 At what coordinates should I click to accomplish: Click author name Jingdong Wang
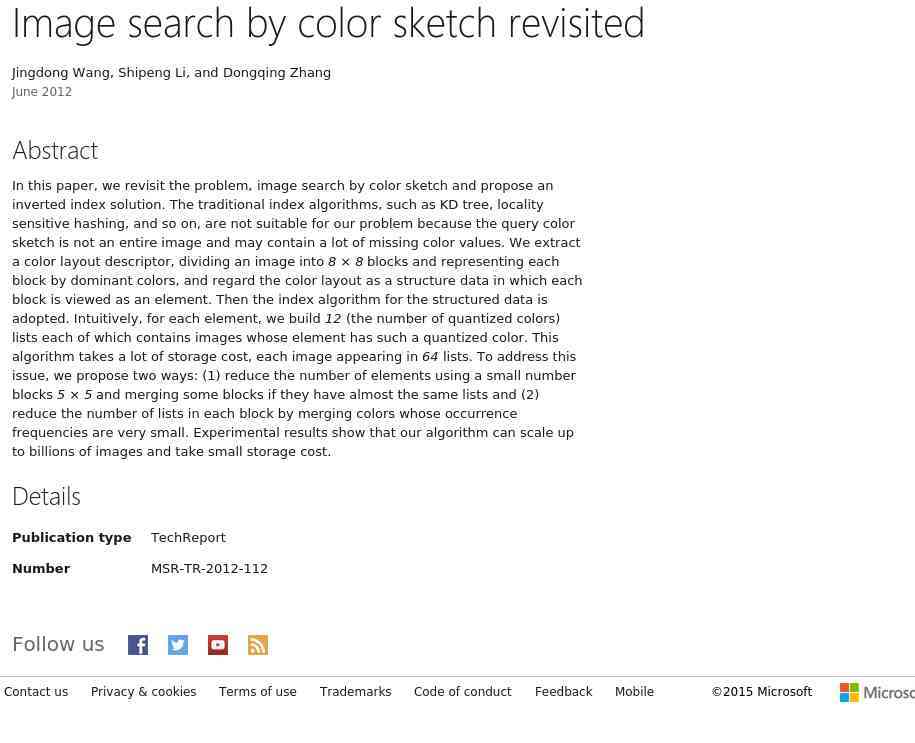(x=61, y=73)
